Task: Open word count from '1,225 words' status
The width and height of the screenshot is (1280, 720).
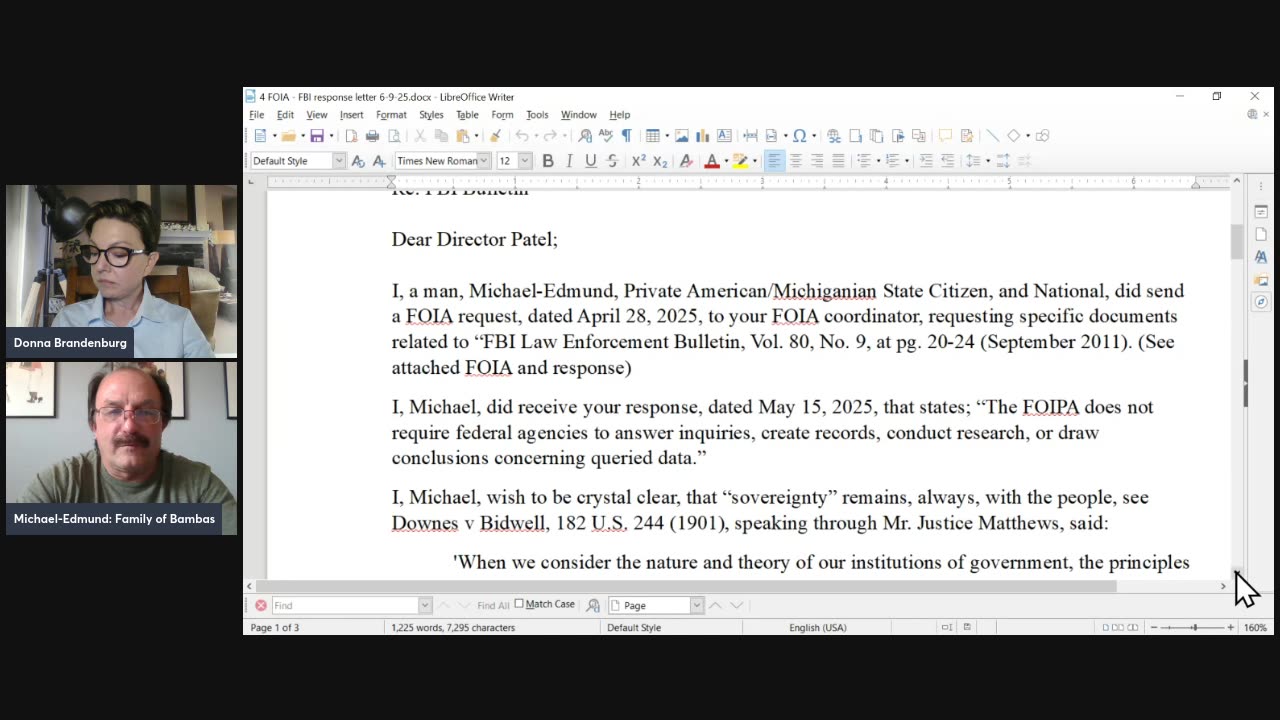Action: [453, 628]
